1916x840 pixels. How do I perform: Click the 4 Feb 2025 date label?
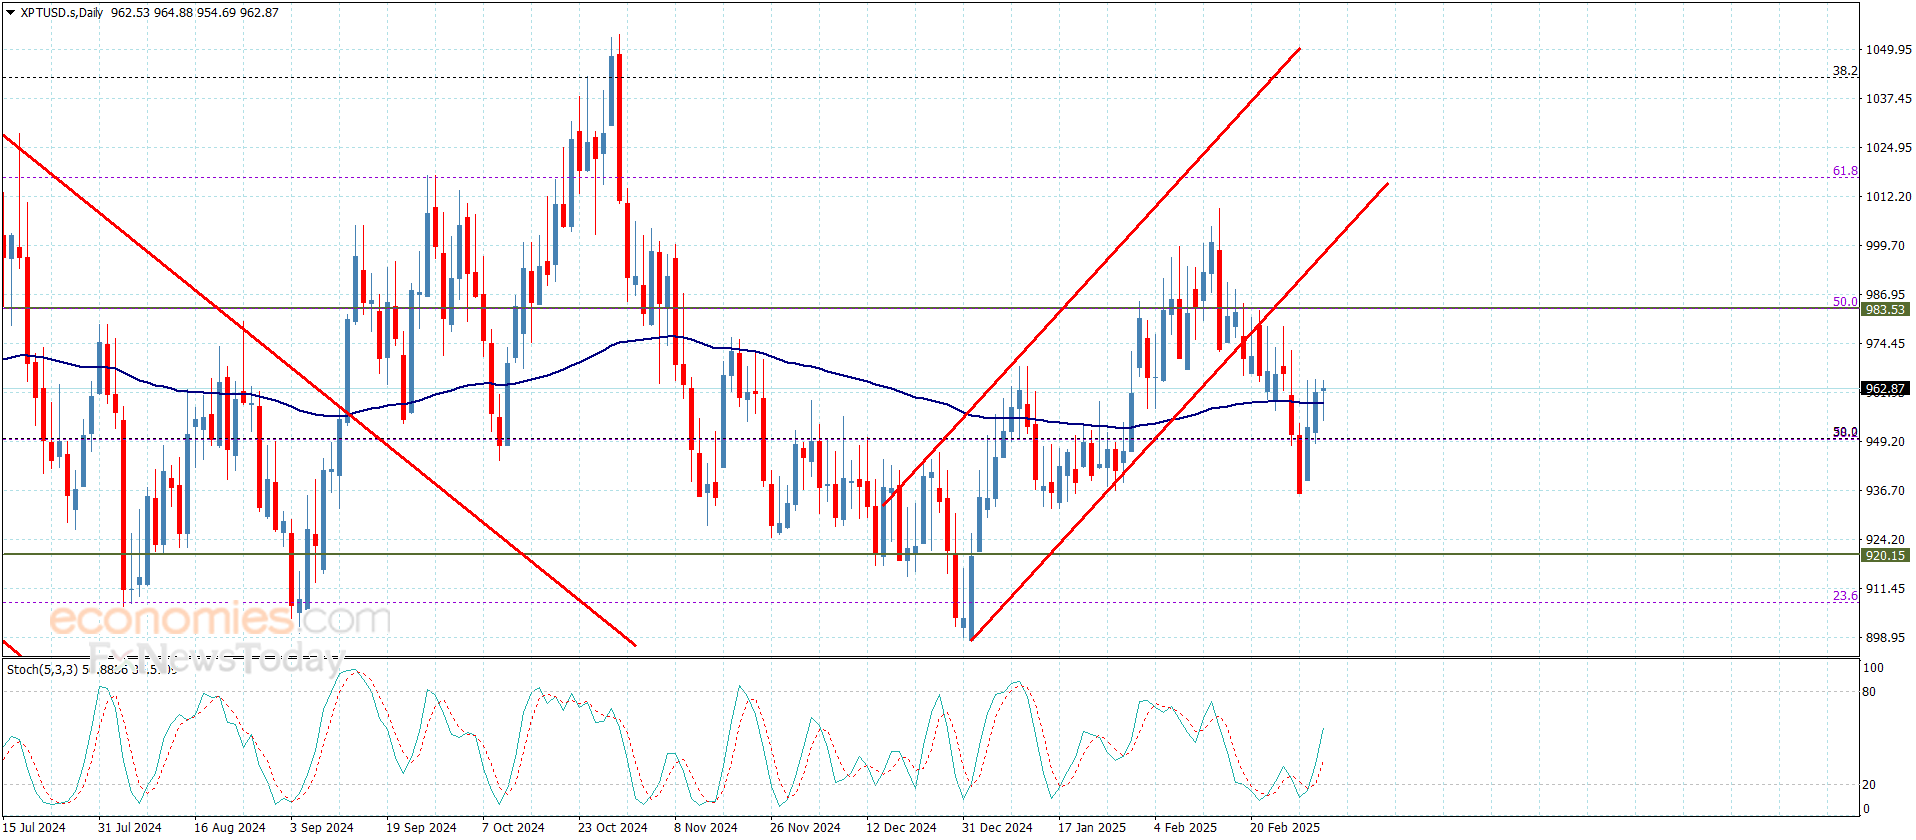[x=1186, y=827]
